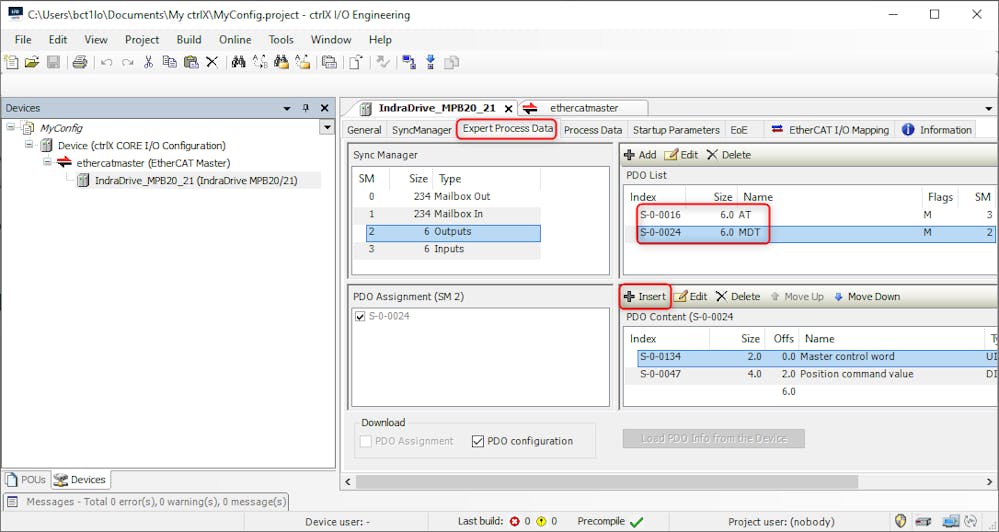Click Add in PDO List toolbar

click(640, 155)
